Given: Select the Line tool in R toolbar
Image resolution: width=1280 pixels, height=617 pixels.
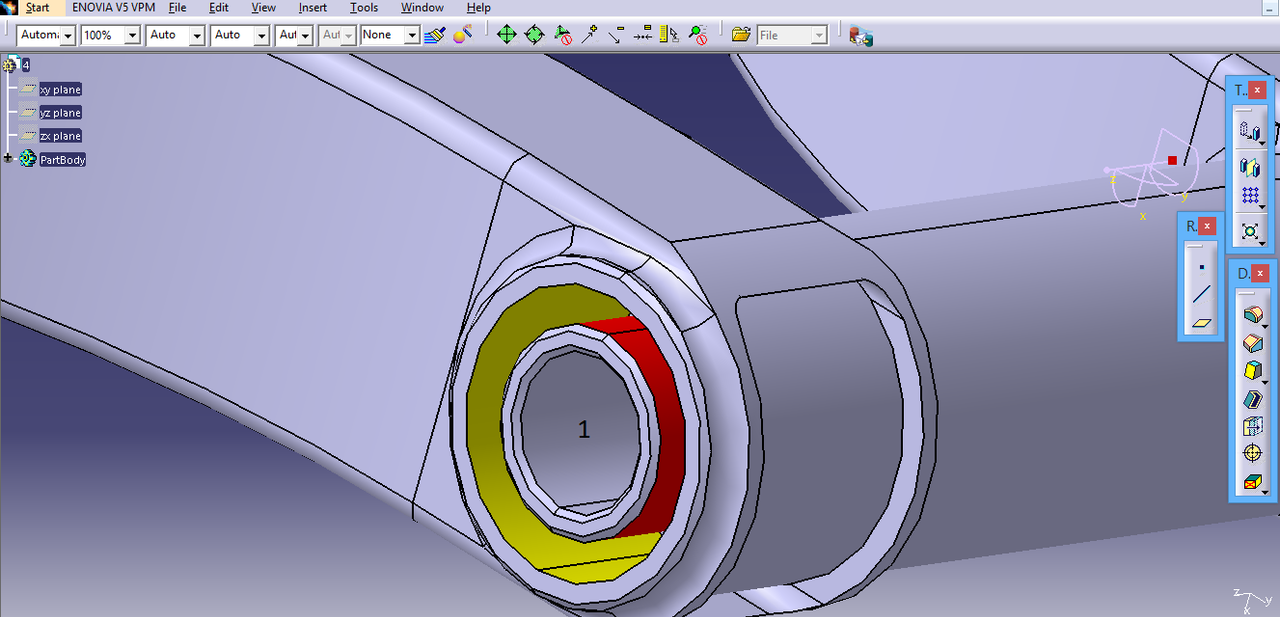Looking at the screenshot, I should pos(1201,295).
